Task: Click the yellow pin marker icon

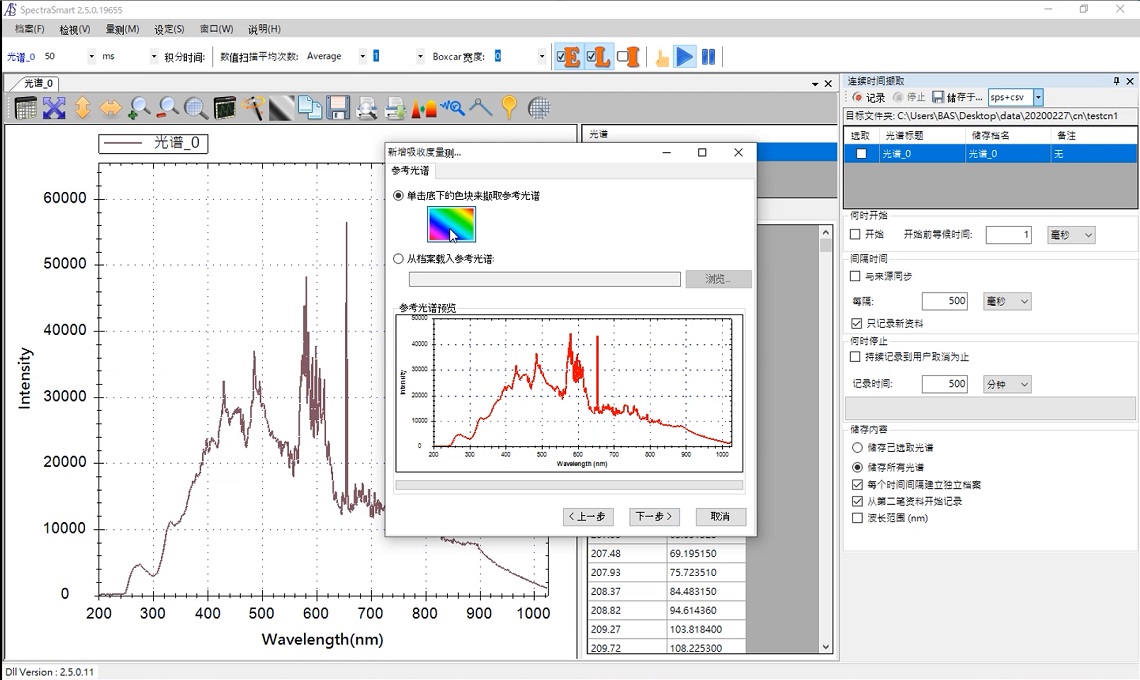Action: pos(509,108)
